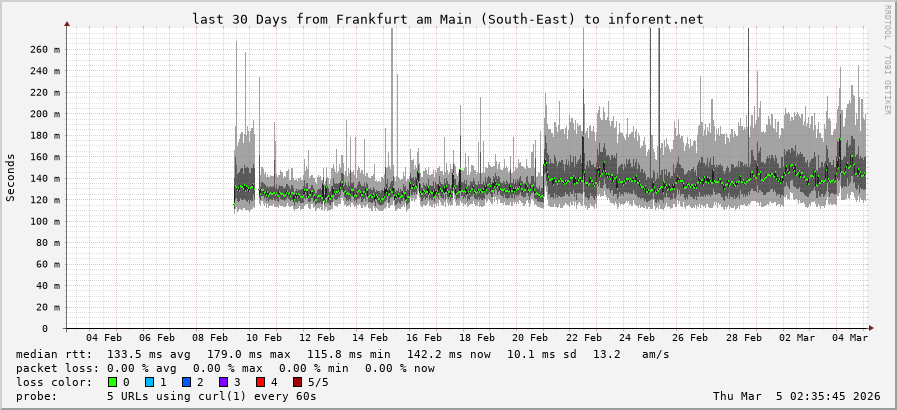This screenshot has width=897, height=410.
Task: Click the dark red 5/5 loss swatch
Action: 297,382
